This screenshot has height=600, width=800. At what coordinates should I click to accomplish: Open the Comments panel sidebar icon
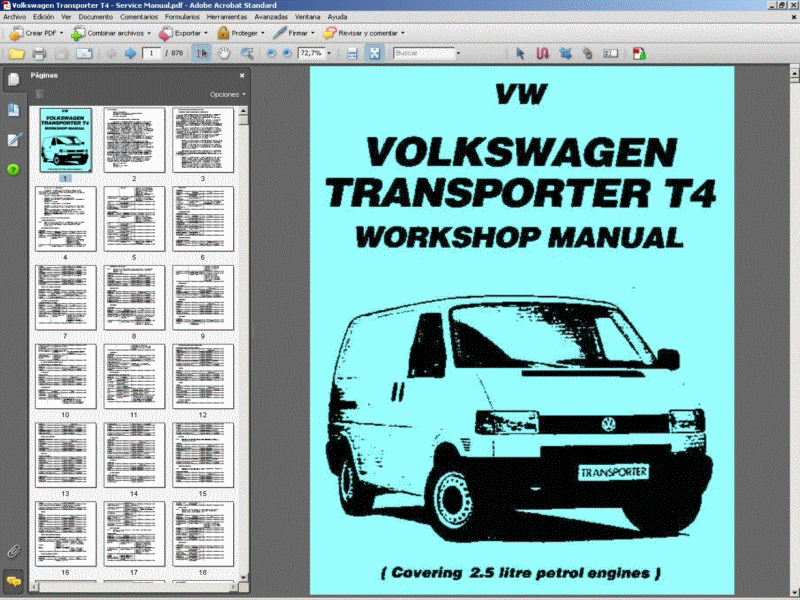[x=14, y=581]
